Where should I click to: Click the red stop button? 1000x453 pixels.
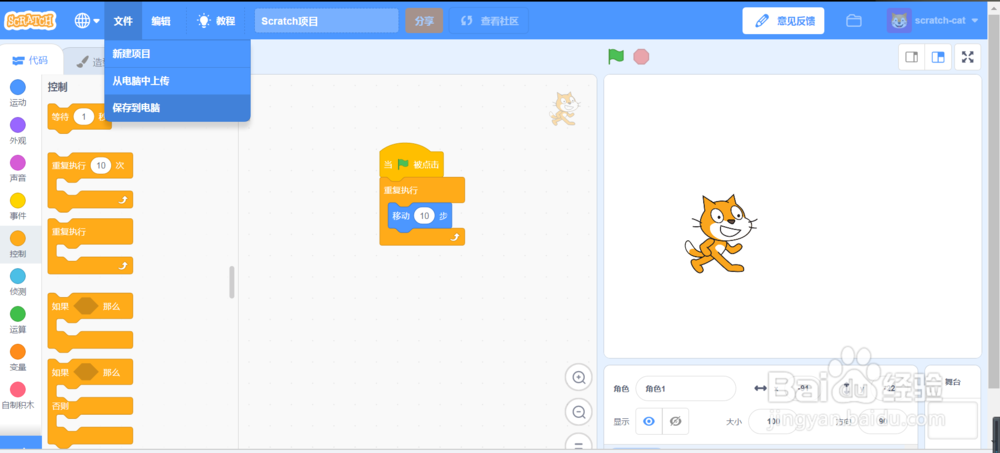point(641,57)
